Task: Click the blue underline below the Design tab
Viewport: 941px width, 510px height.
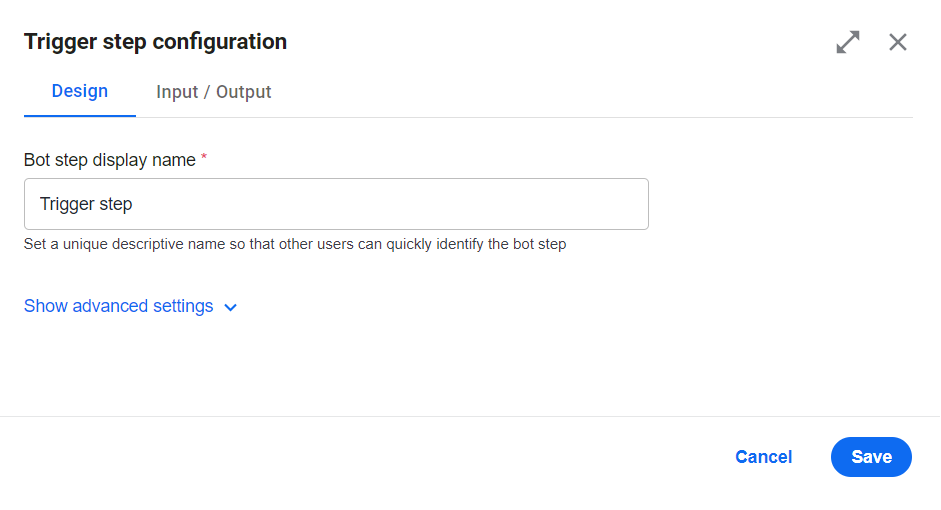Action: [x=80, y=116]
